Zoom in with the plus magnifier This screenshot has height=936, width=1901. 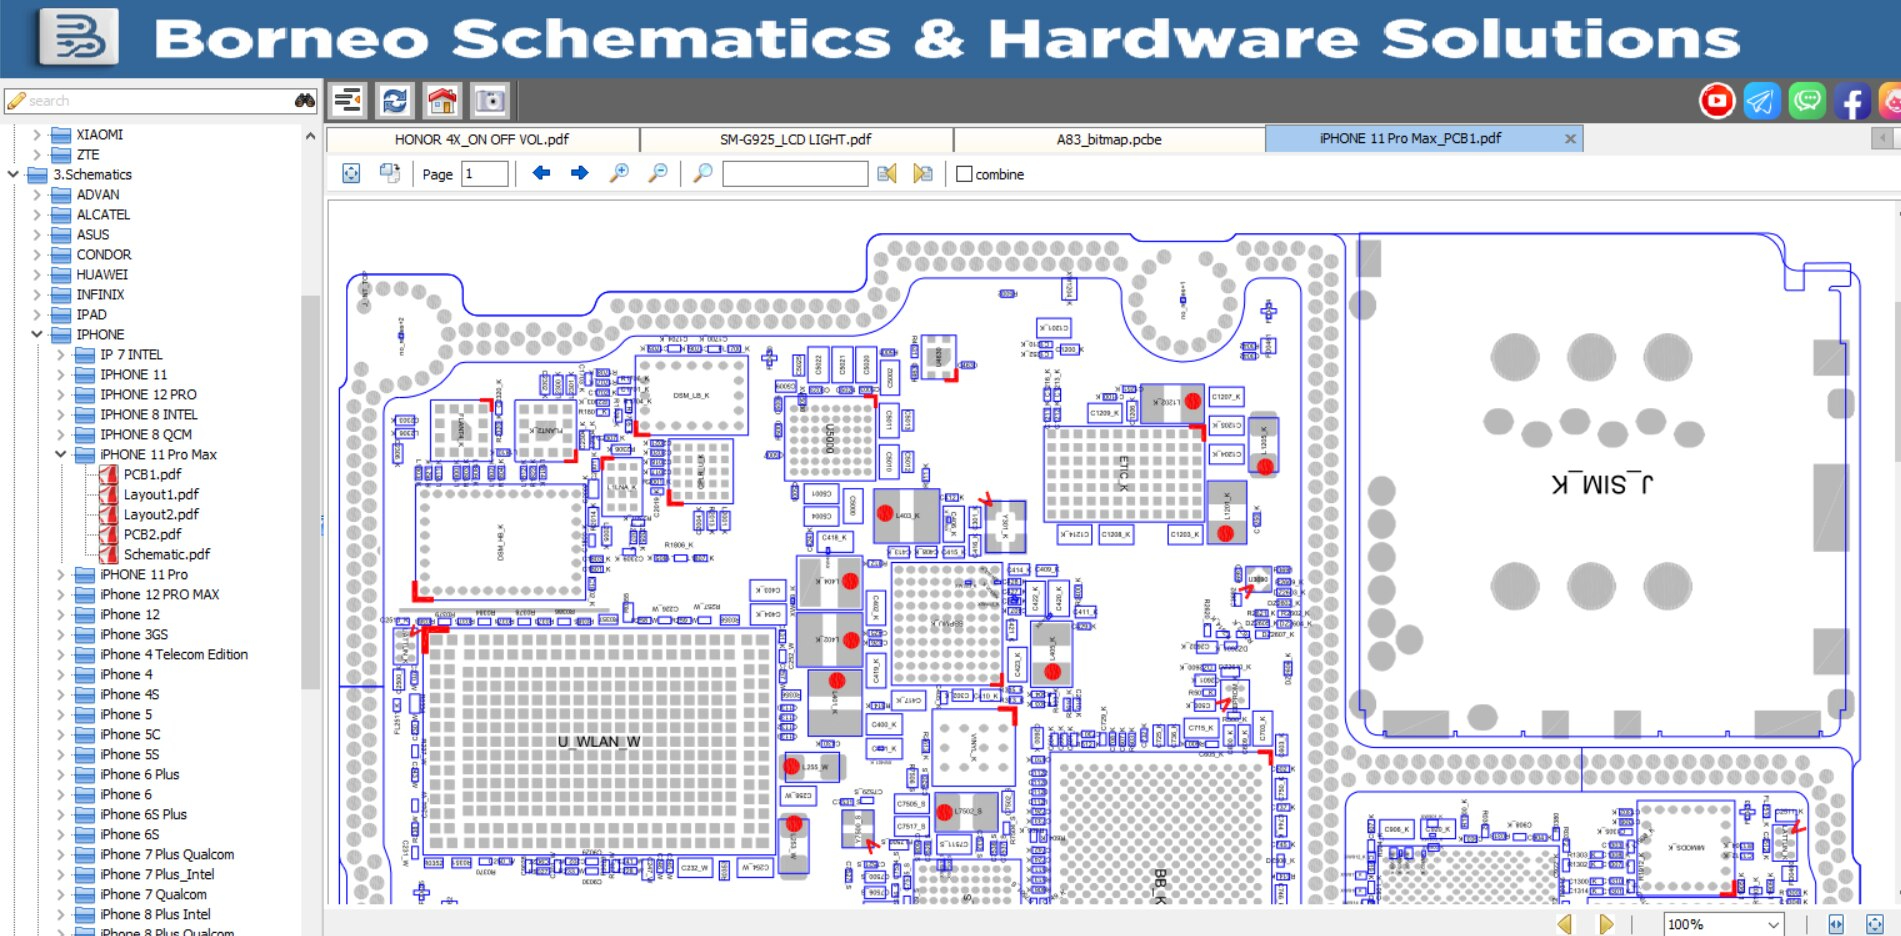point(619,174)
